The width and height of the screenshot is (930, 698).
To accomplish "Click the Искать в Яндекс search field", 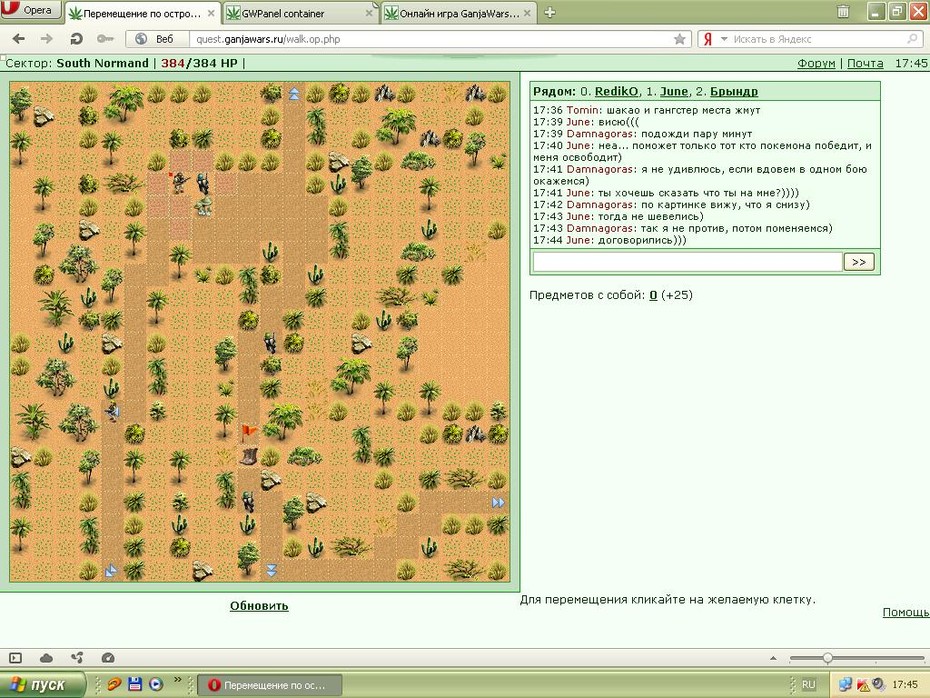I will pyautogui.click(x=817, y=39).
